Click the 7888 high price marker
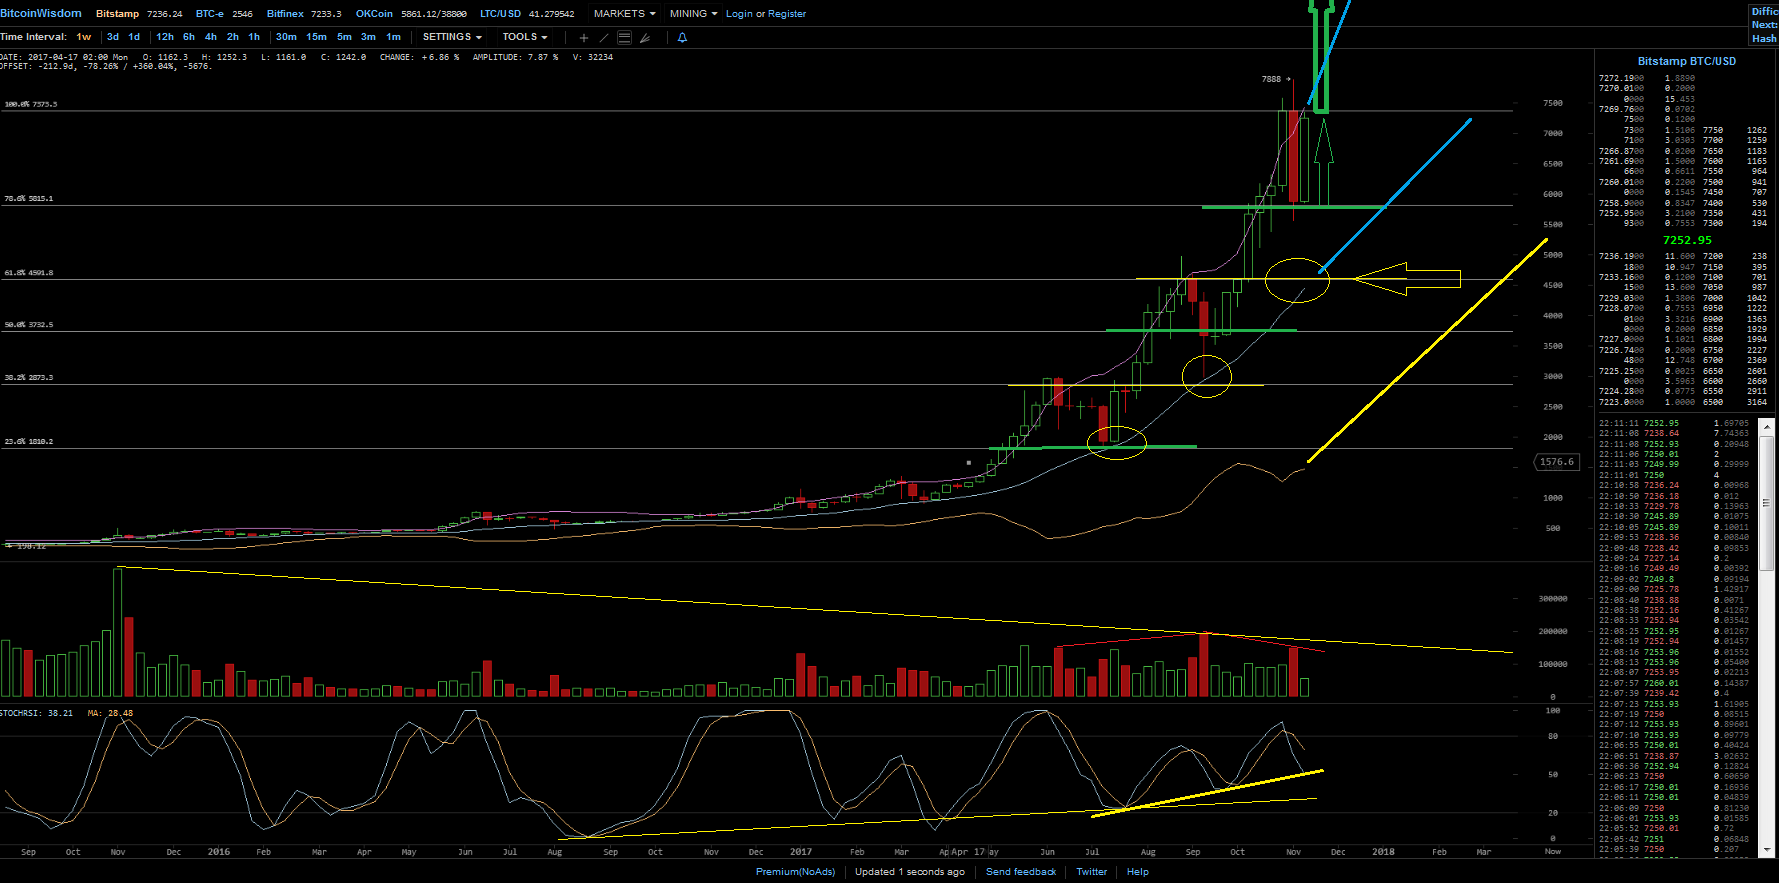The width and height of the screenshot is (1779, 883). click(1271, 79)
